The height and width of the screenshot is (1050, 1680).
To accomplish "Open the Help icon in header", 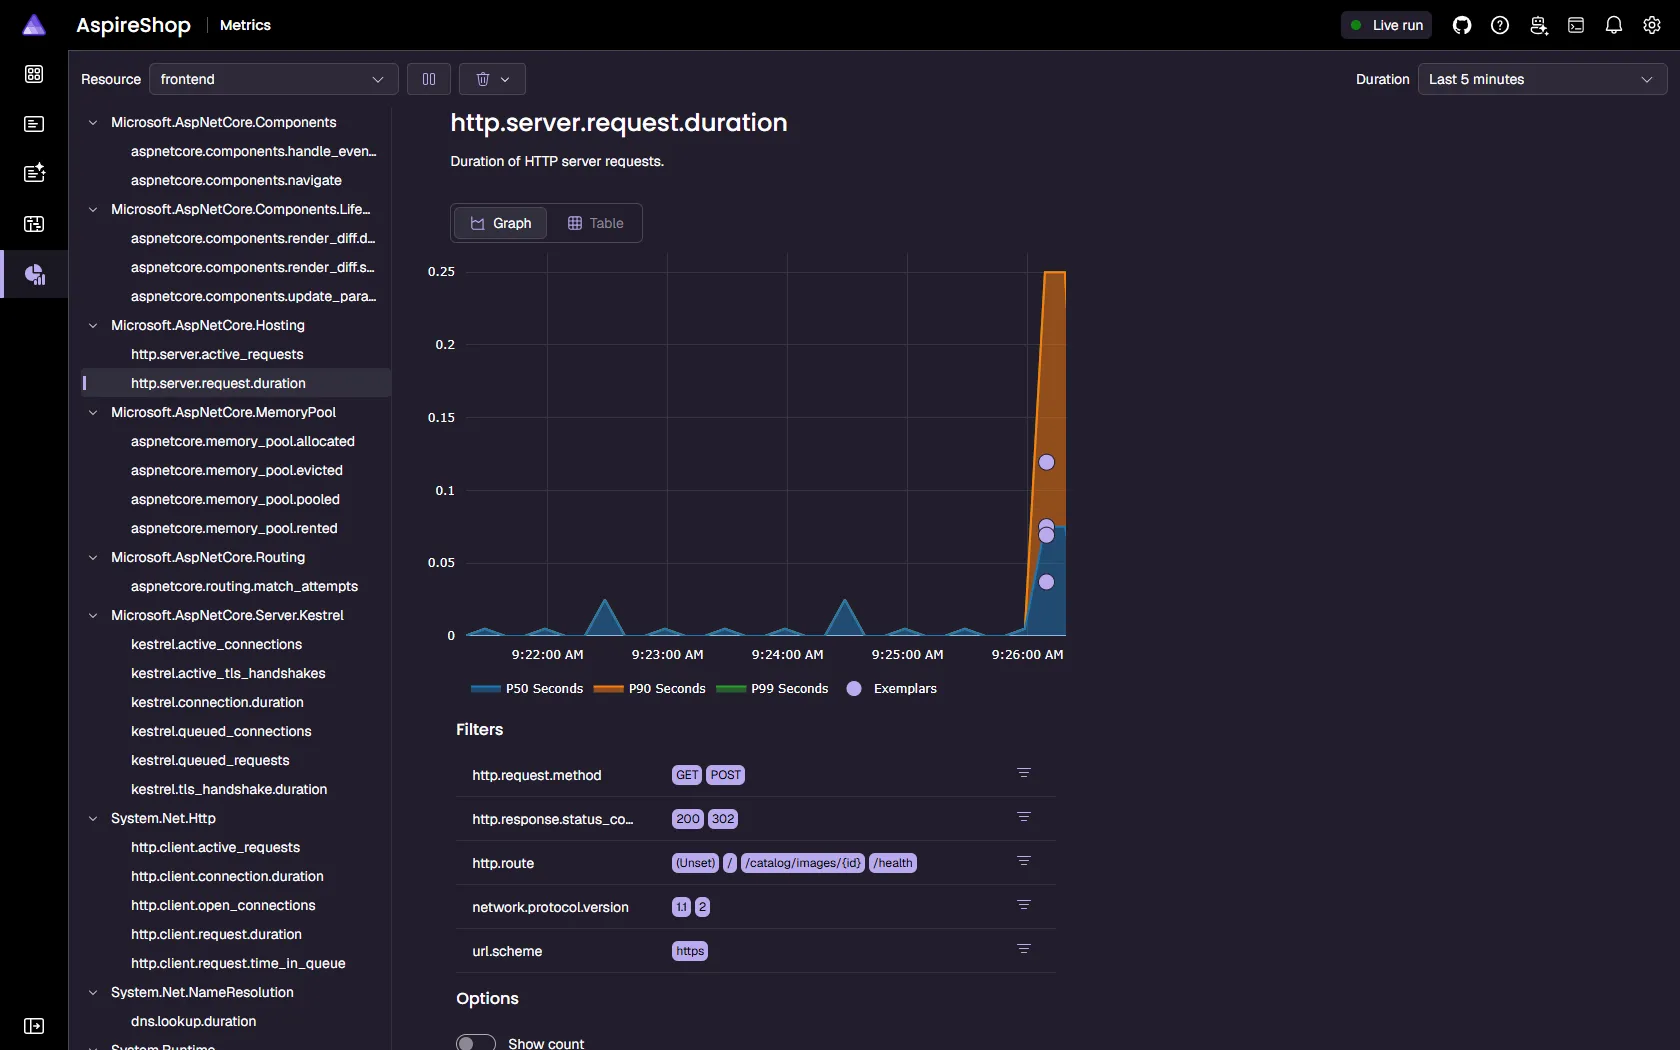I will tap(1500, 25).
